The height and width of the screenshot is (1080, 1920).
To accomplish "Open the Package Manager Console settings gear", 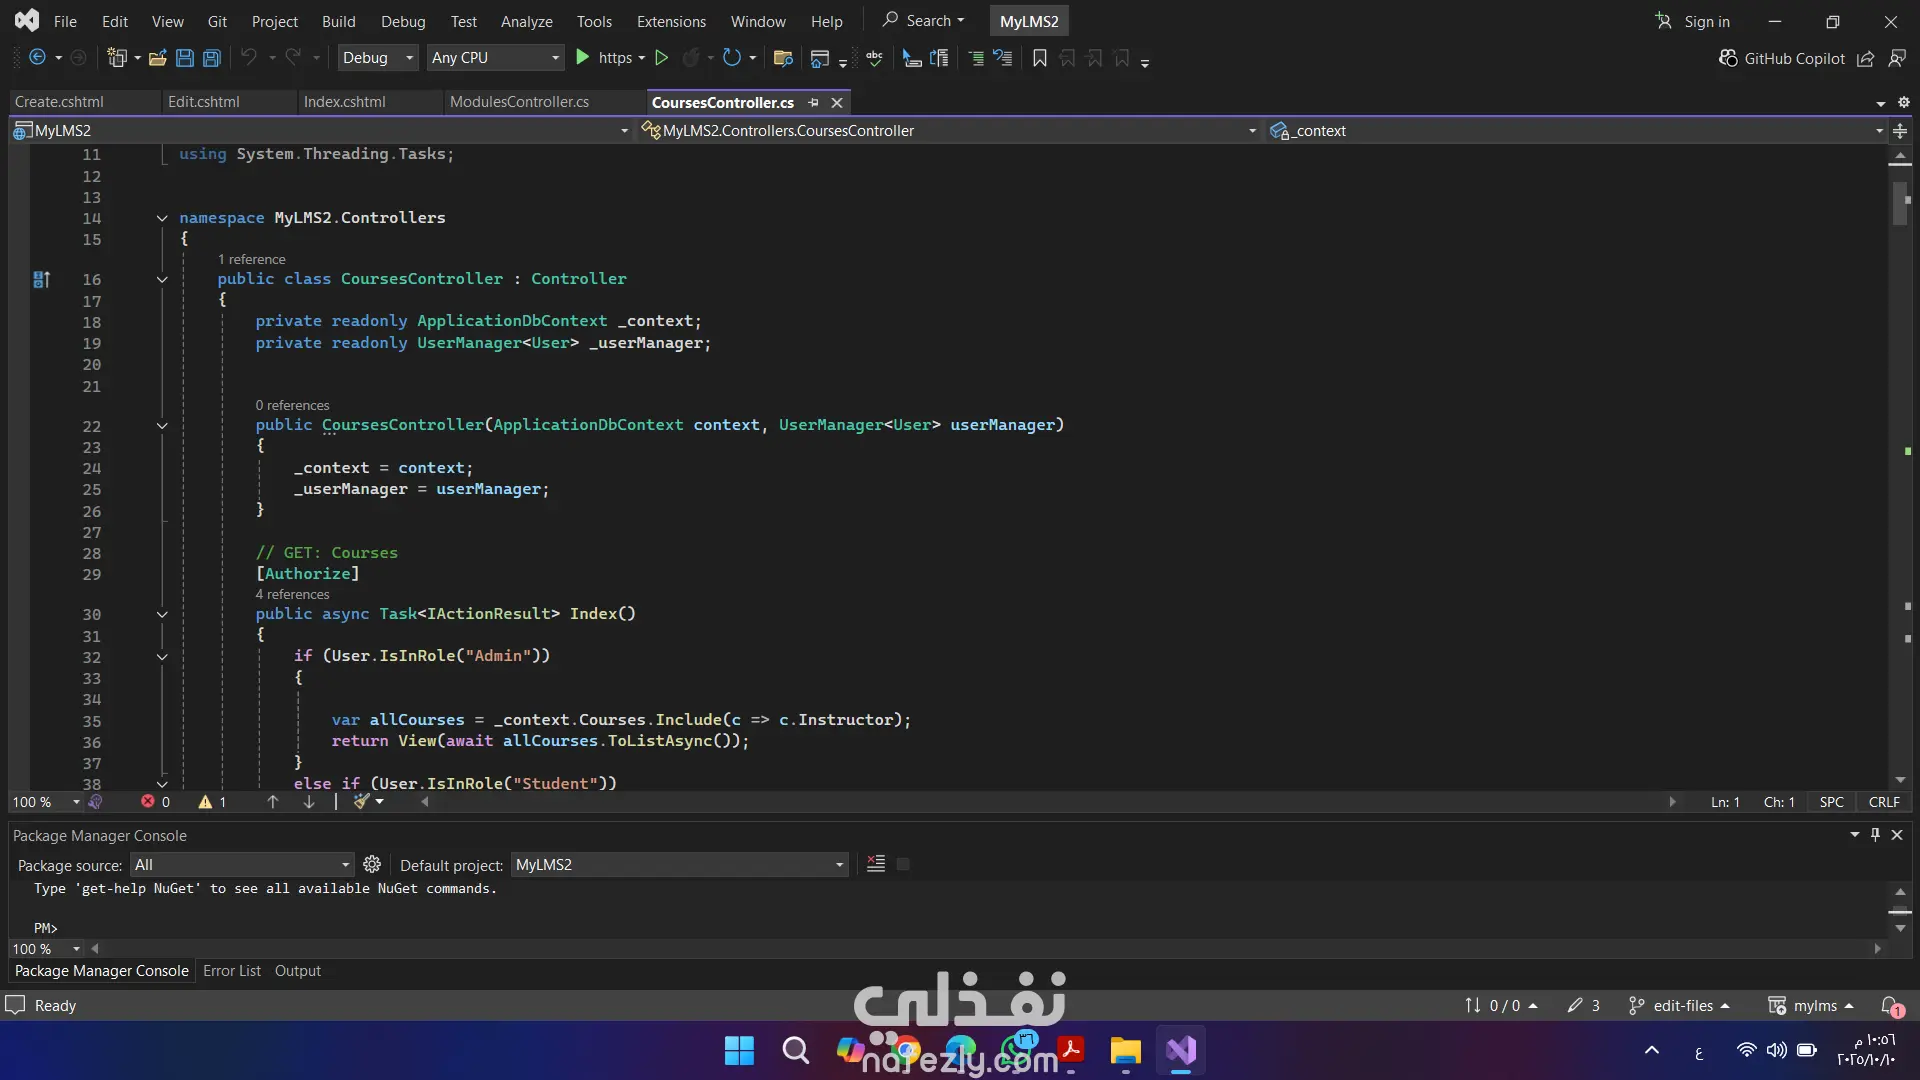I will click(x=372, y=864).
